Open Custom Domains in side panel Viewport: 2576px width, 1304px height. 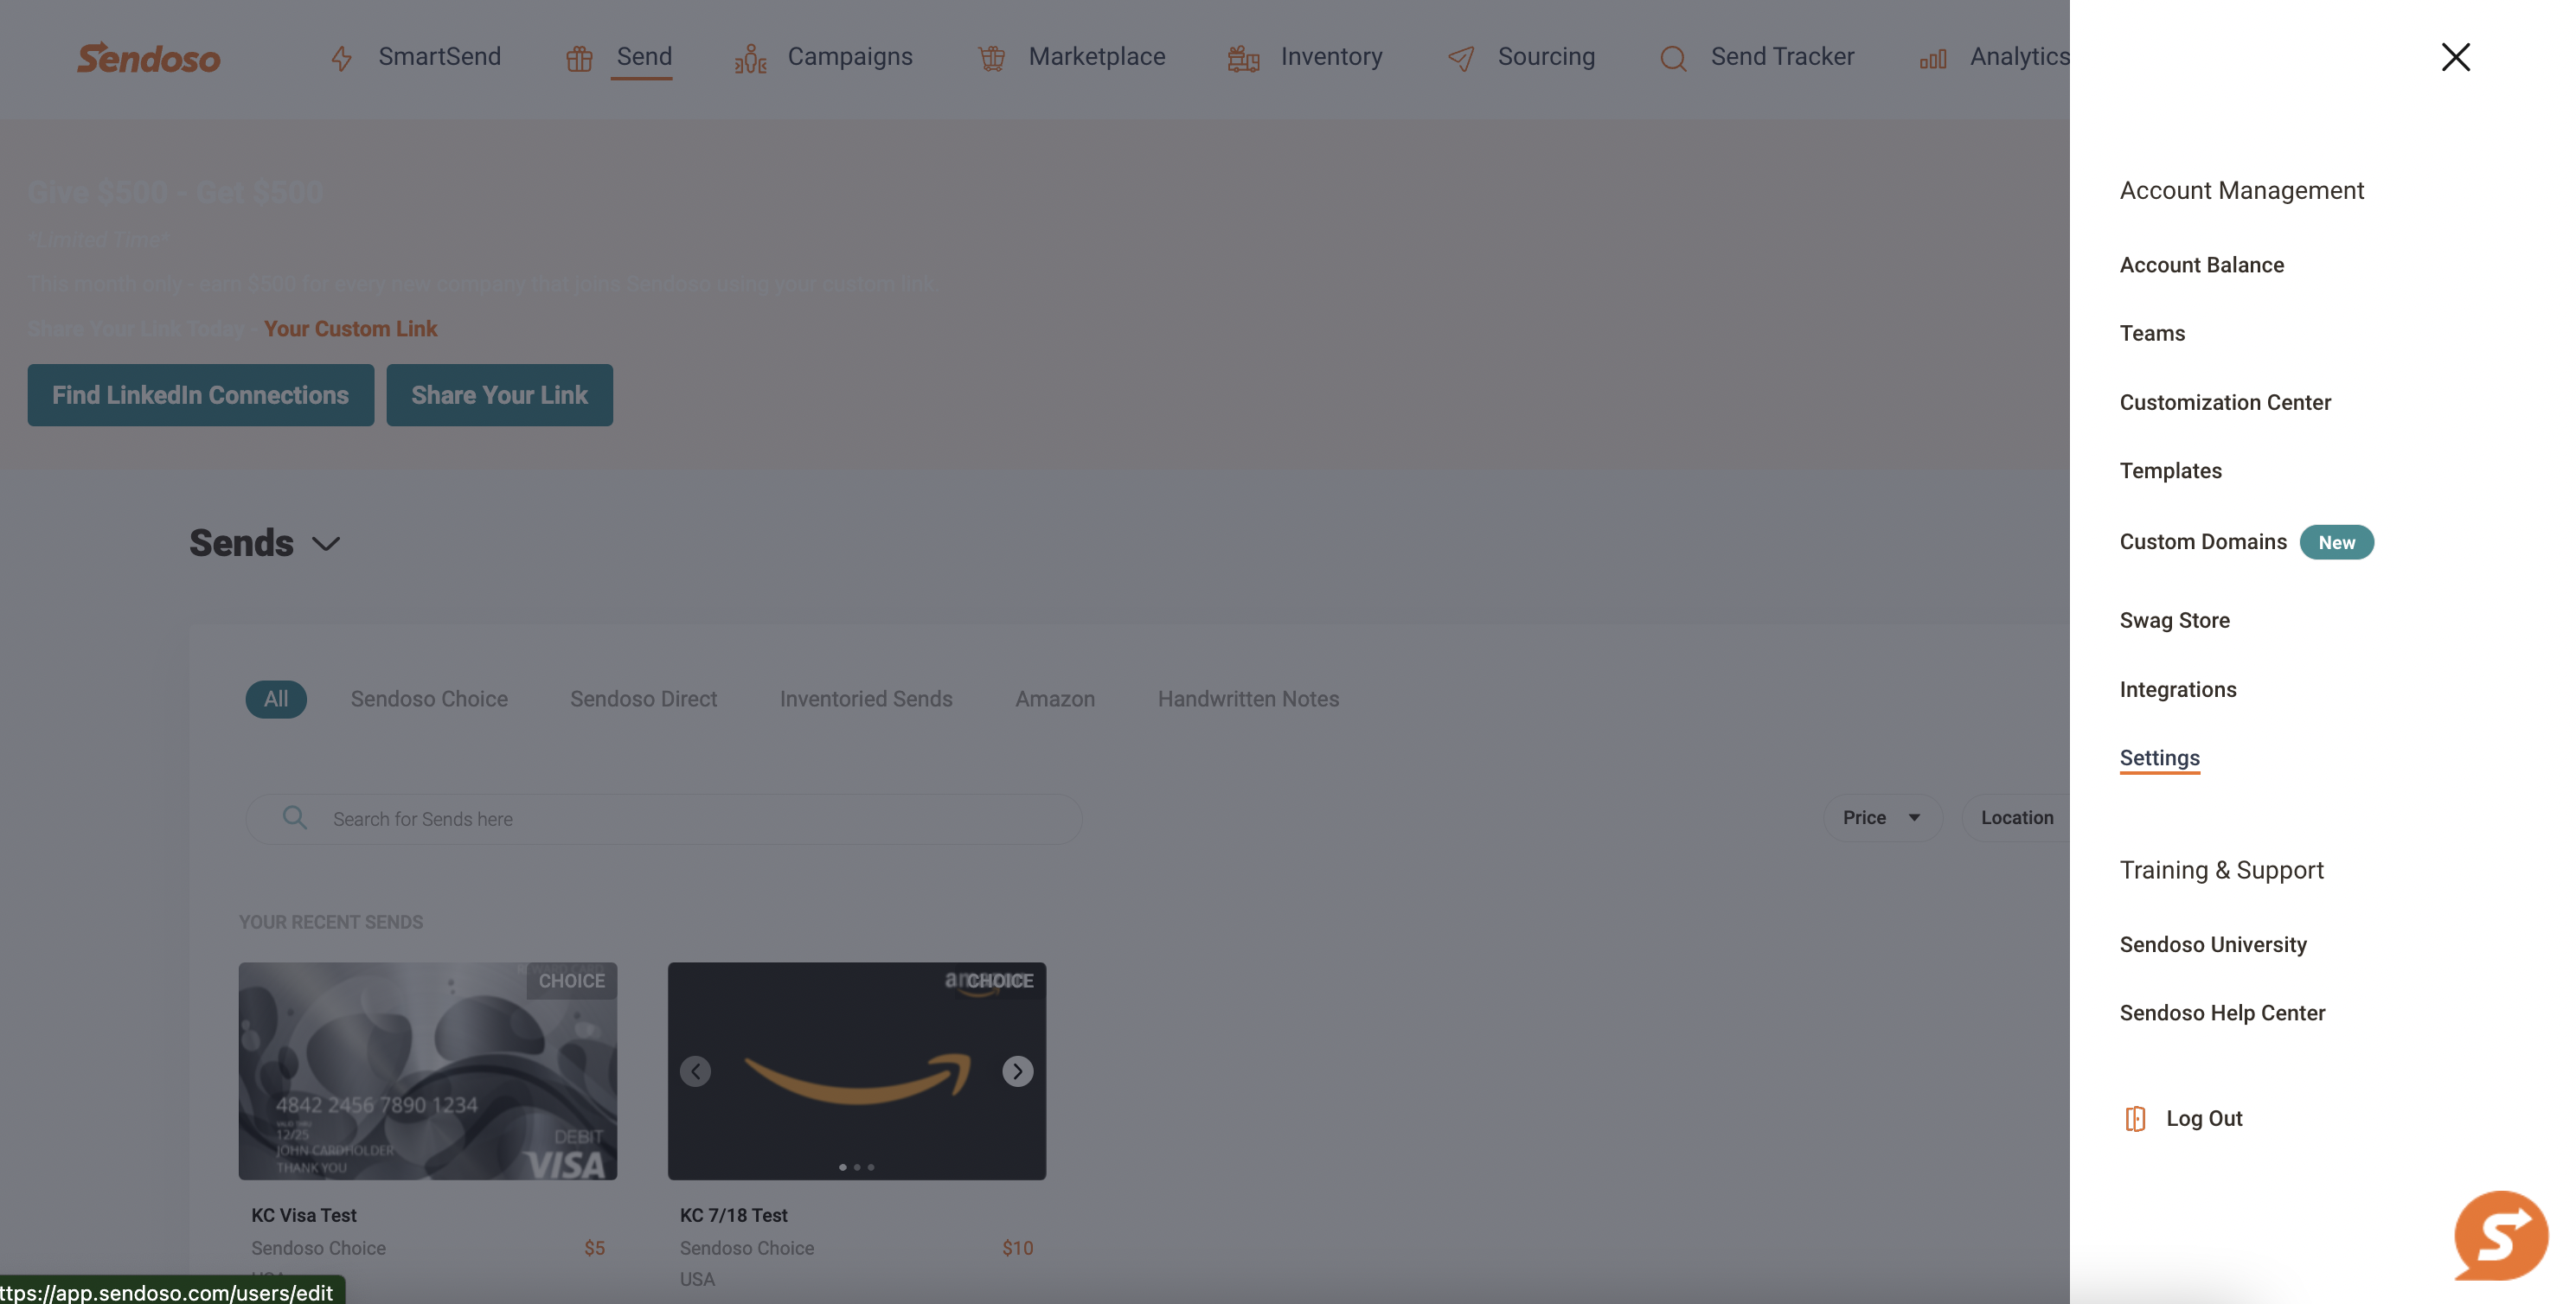[2203, 541]
